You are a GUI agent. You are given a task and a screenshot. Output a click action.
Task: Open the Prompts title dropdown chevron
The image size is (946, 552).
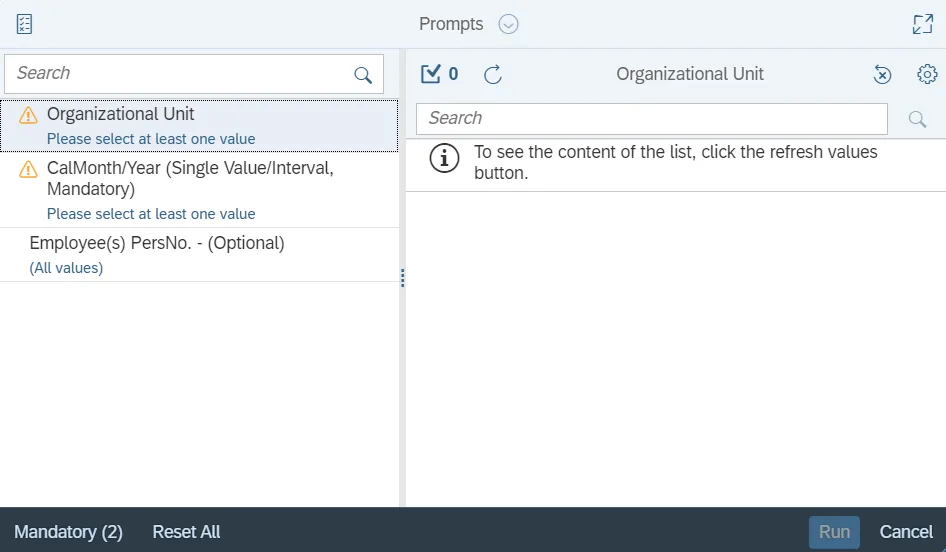(508, 24)
